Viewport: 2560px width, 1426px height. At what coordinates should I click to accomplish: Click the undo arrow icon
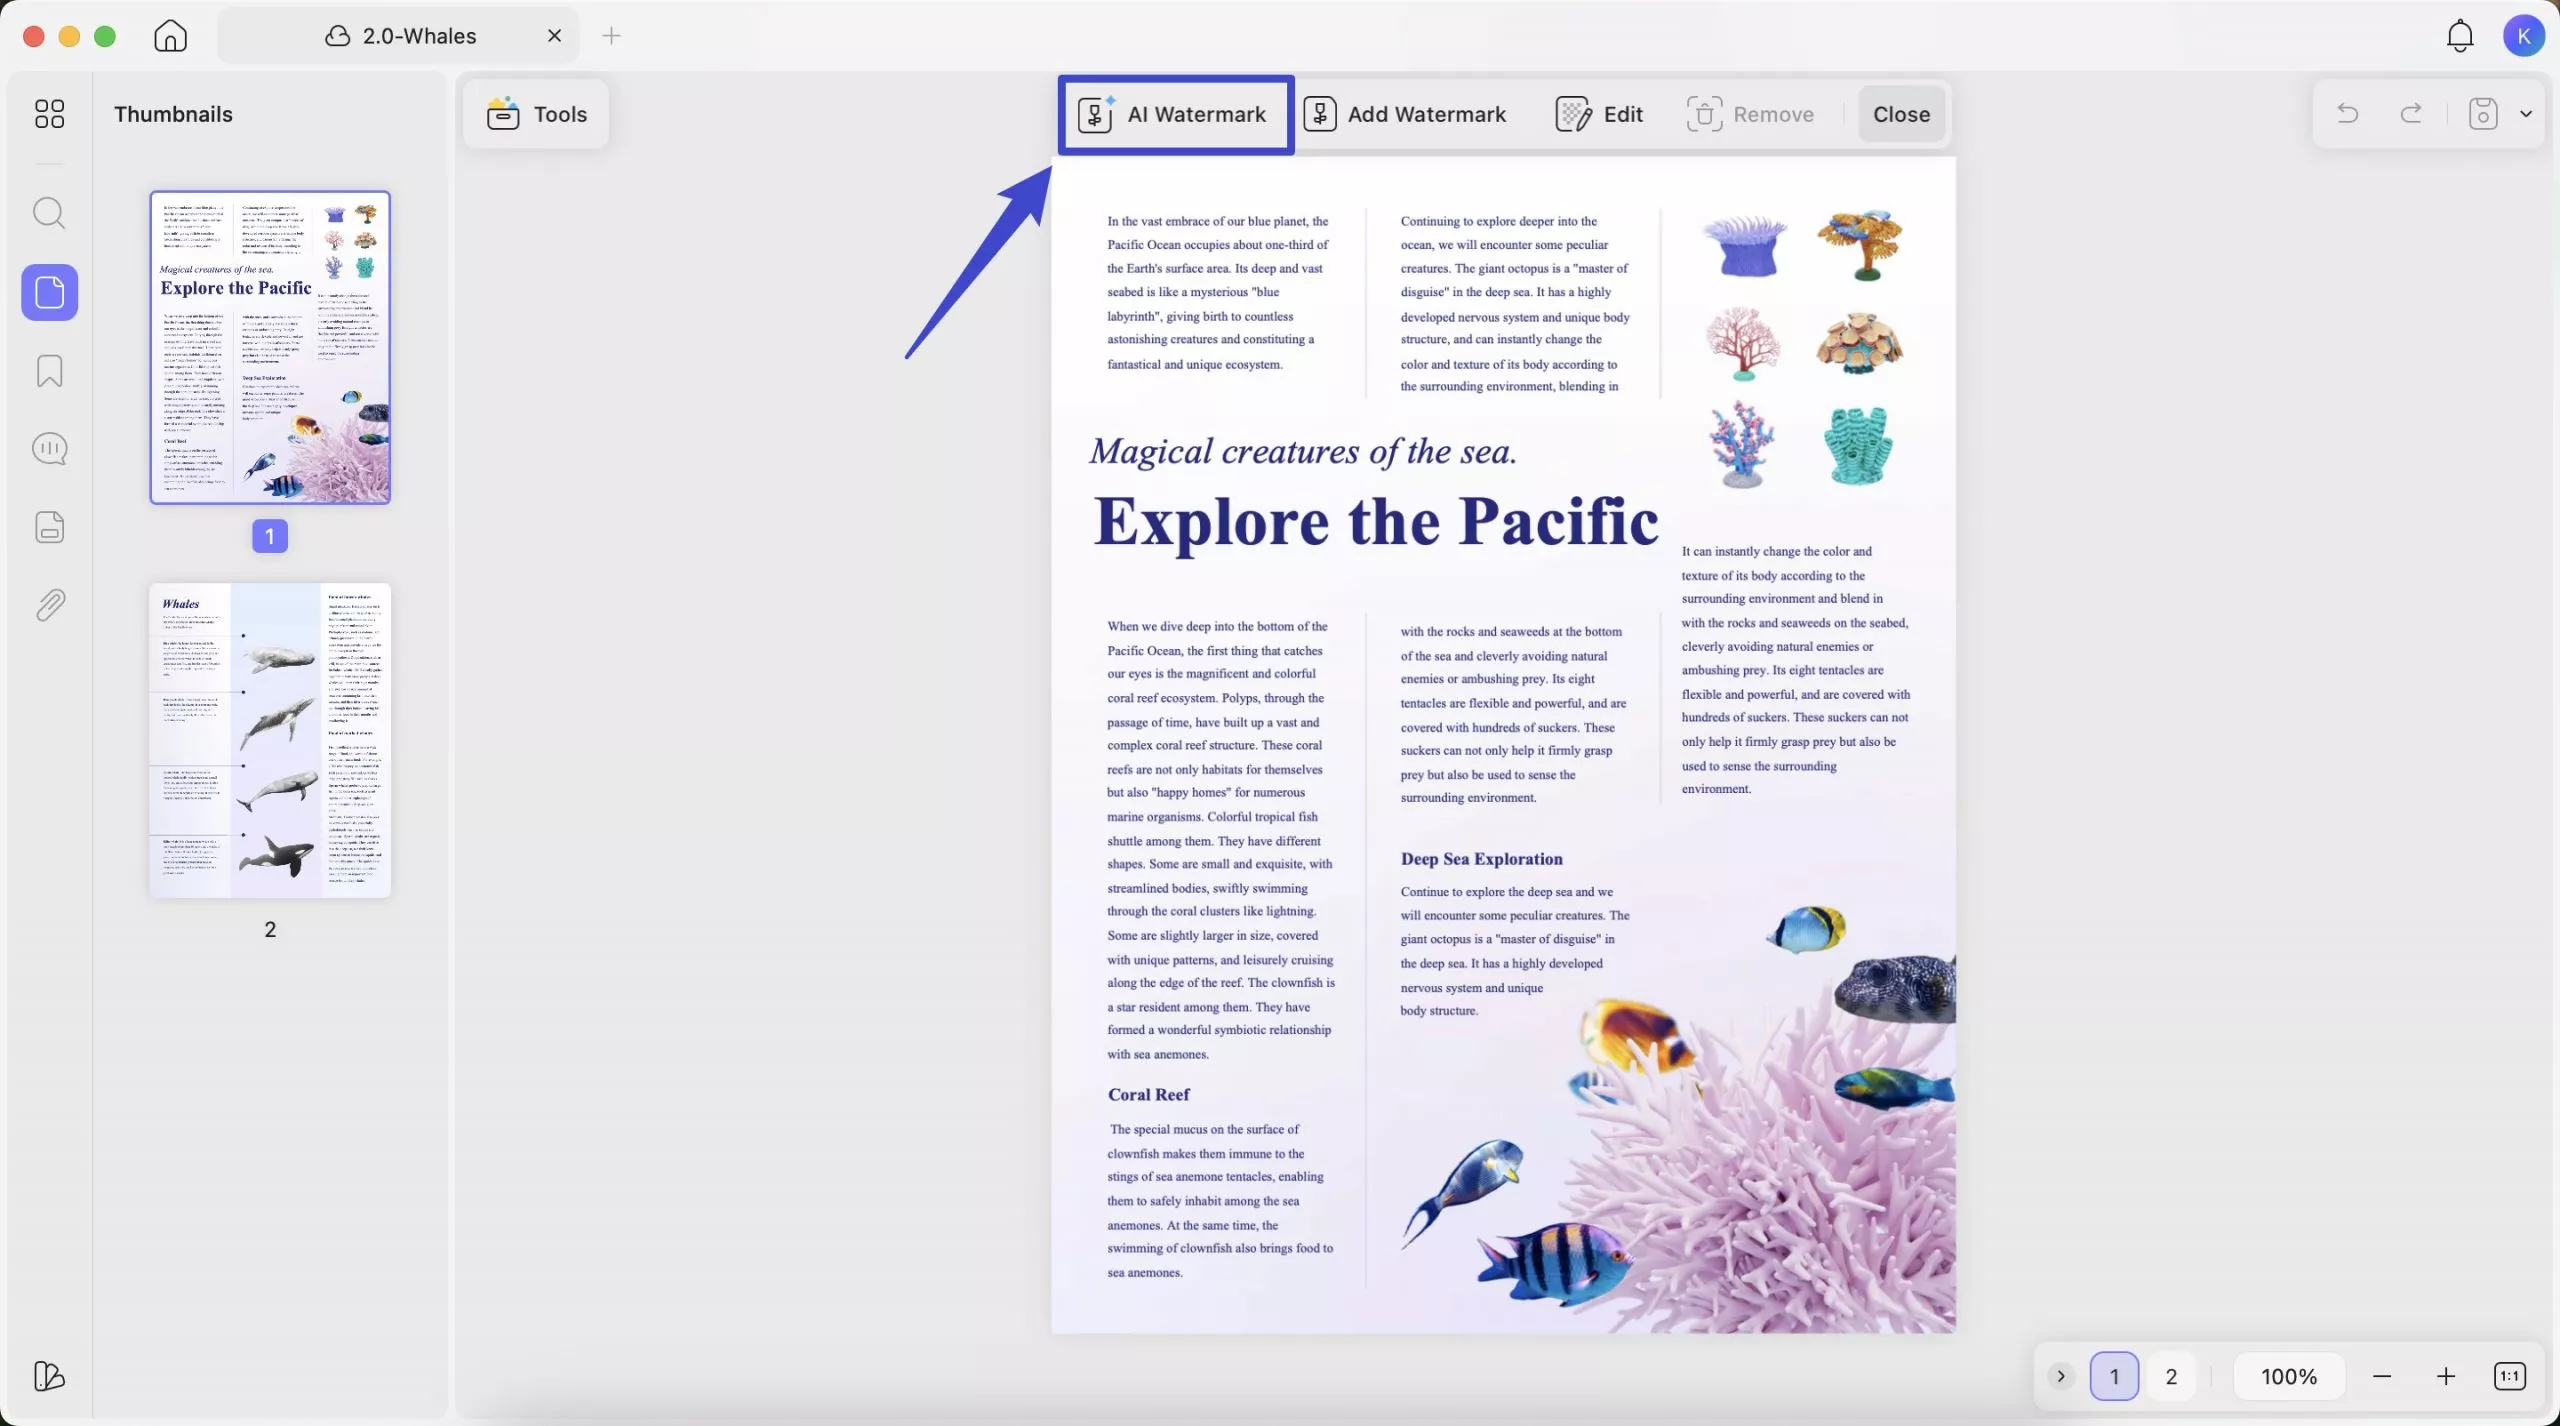tap(2347, 114)
